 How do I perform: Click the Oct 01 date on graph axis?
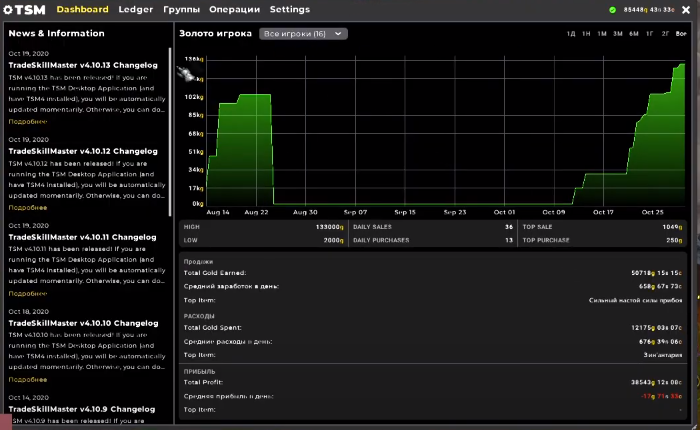click(x=504, y=212)
